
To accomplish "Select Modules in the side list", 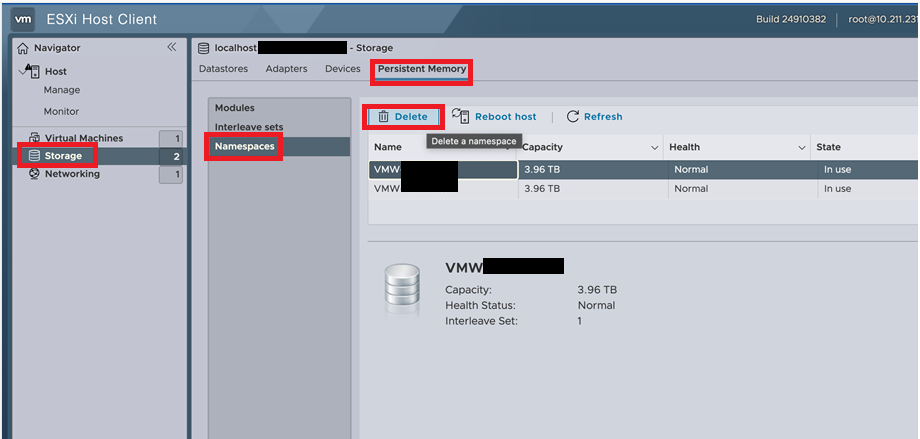I will pos(235,108).
